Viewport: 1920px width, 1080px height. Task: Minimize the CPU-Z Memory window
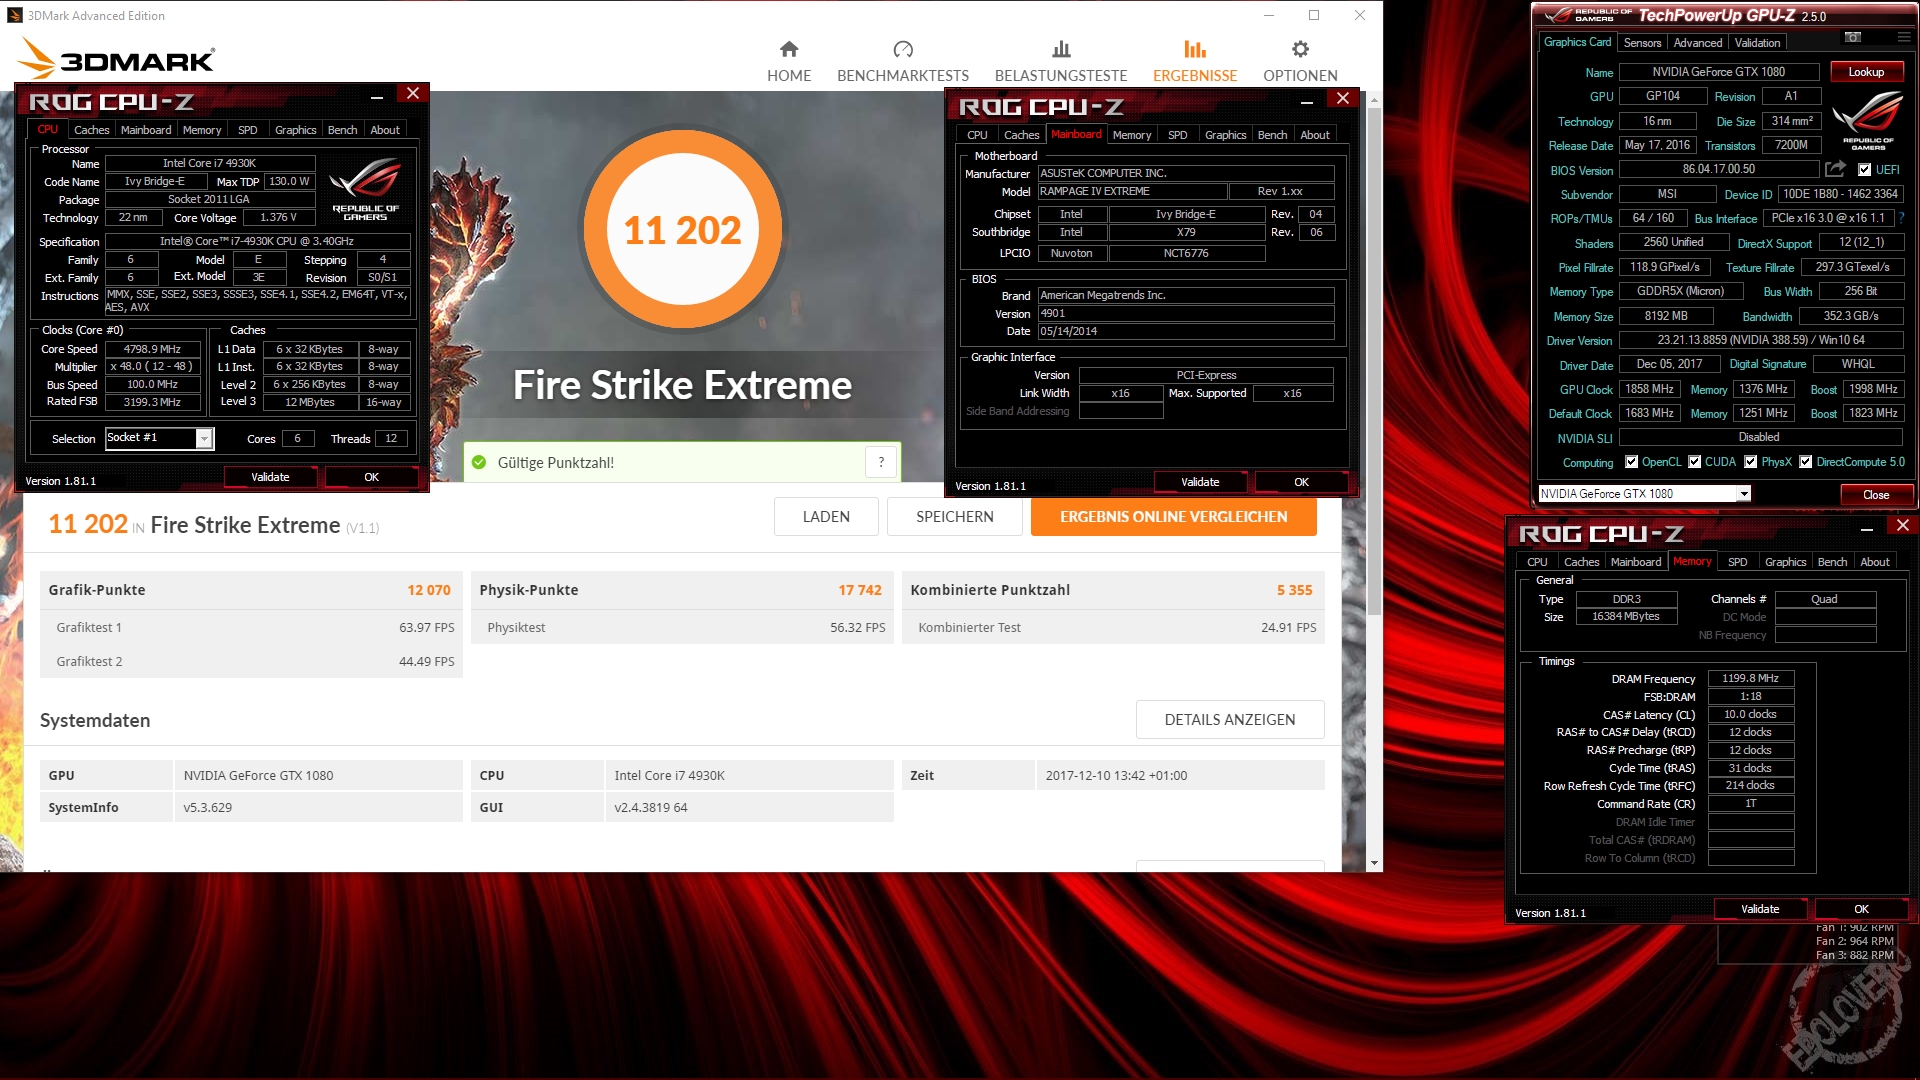1867,529
